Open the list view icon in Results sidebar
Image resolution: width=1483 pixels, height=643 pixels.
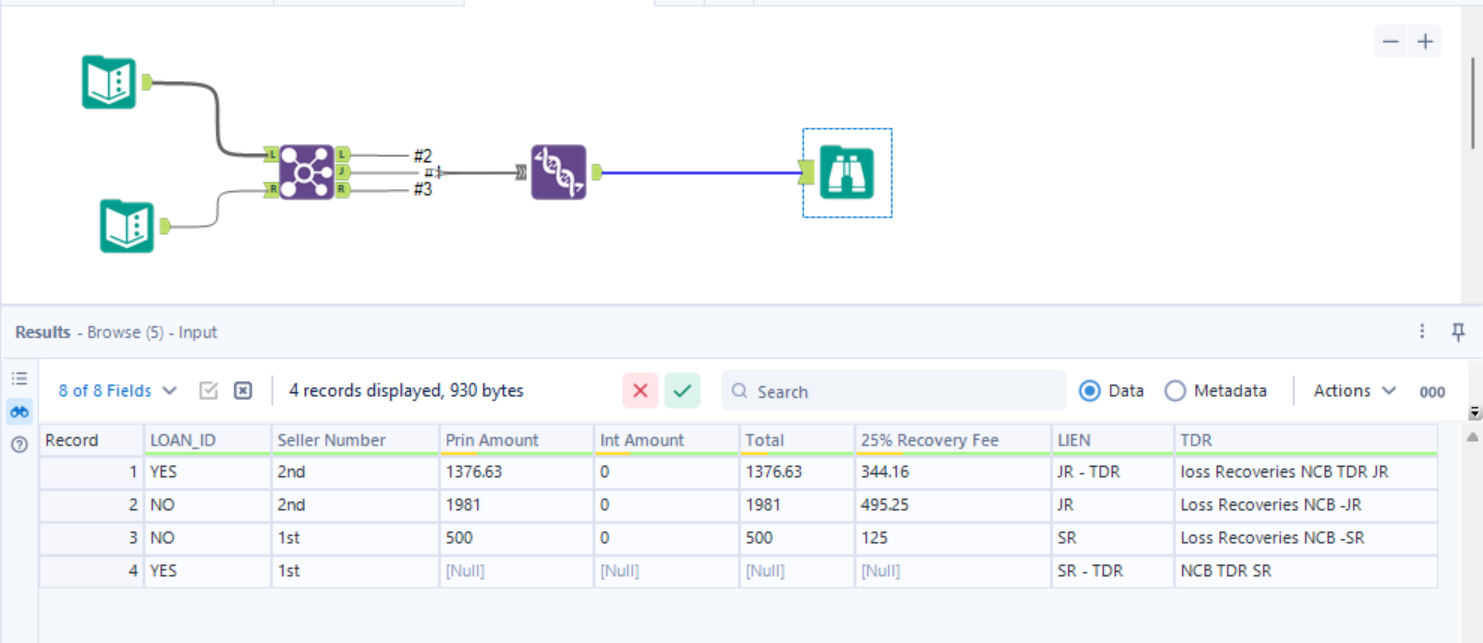click(x=18, y=379)
